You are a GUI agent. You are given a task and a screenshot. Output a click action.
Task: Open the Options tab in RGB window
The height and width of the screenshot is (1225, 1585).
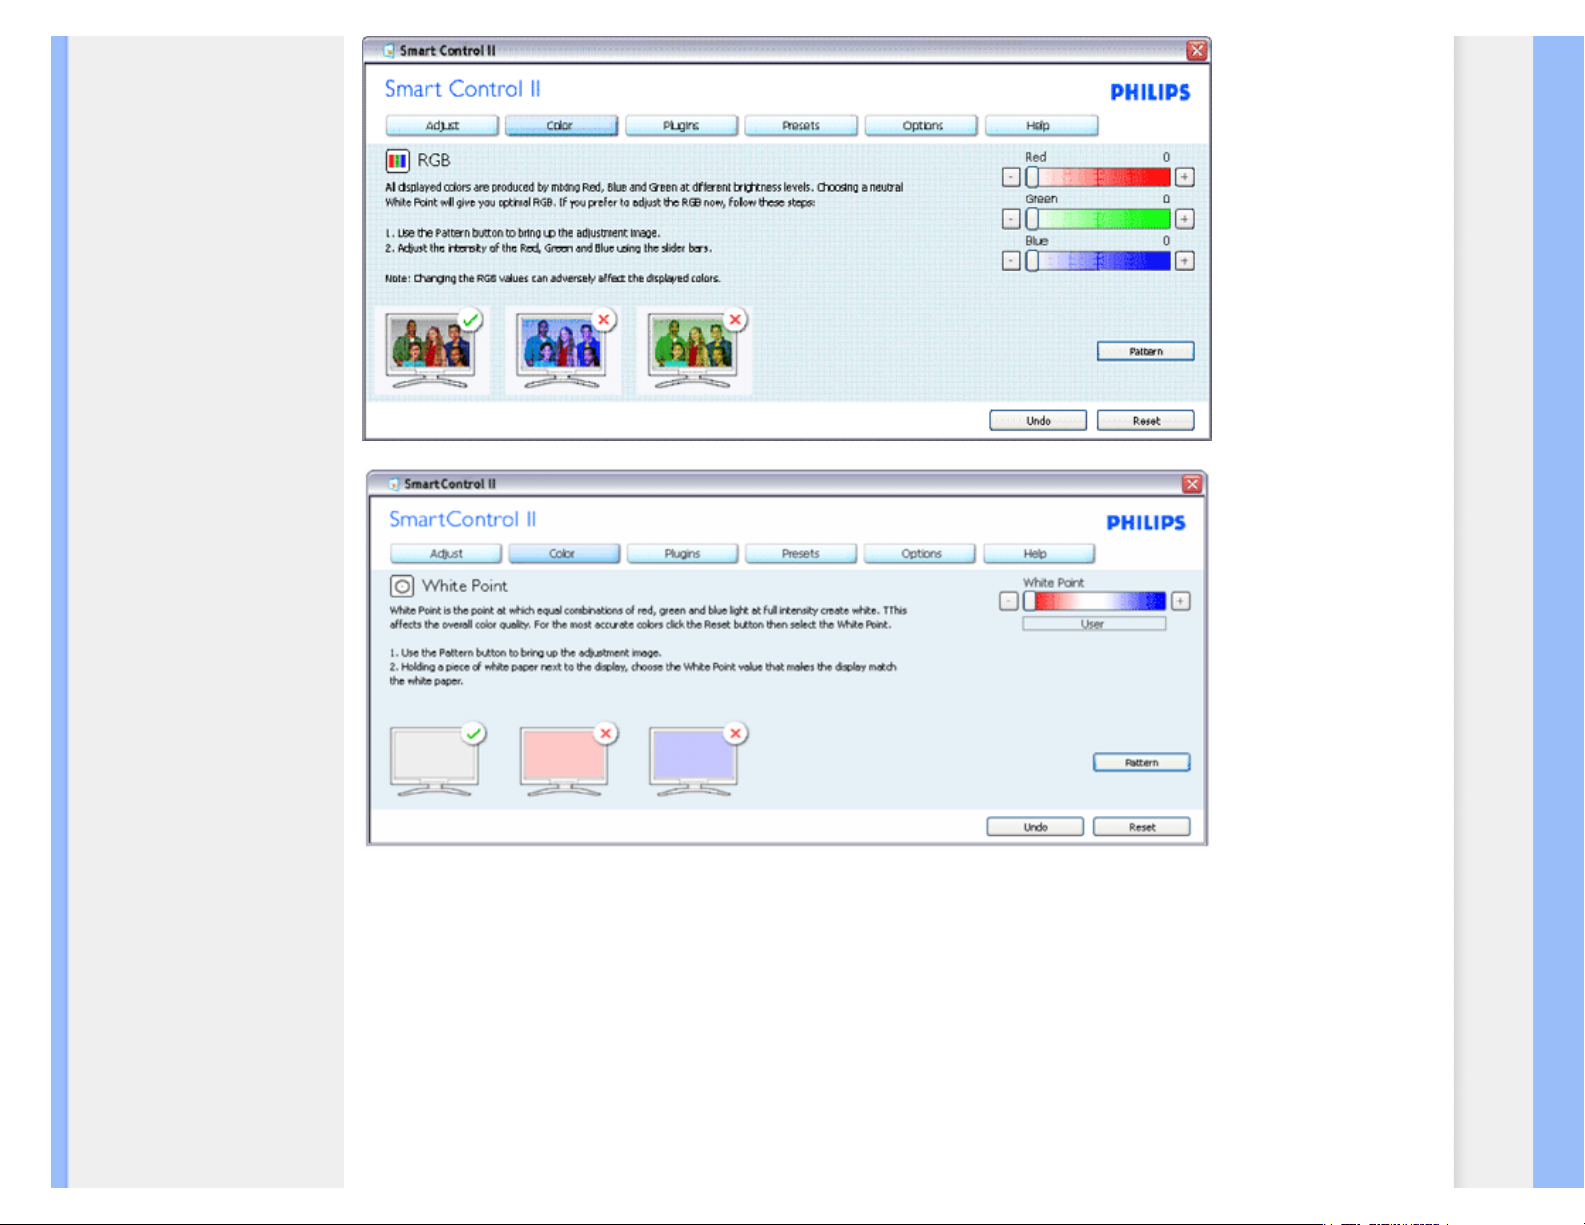[921, 126]
